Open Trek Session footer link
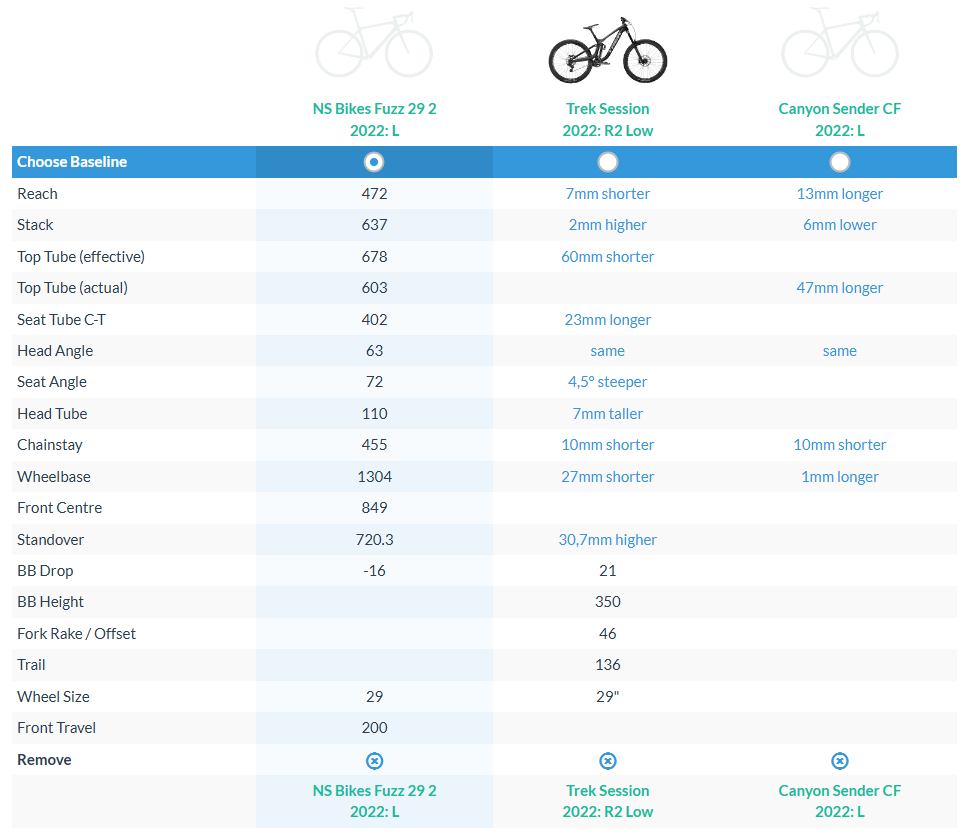The height and width of the screenshot is (835, 966). (x=607, y=801)
